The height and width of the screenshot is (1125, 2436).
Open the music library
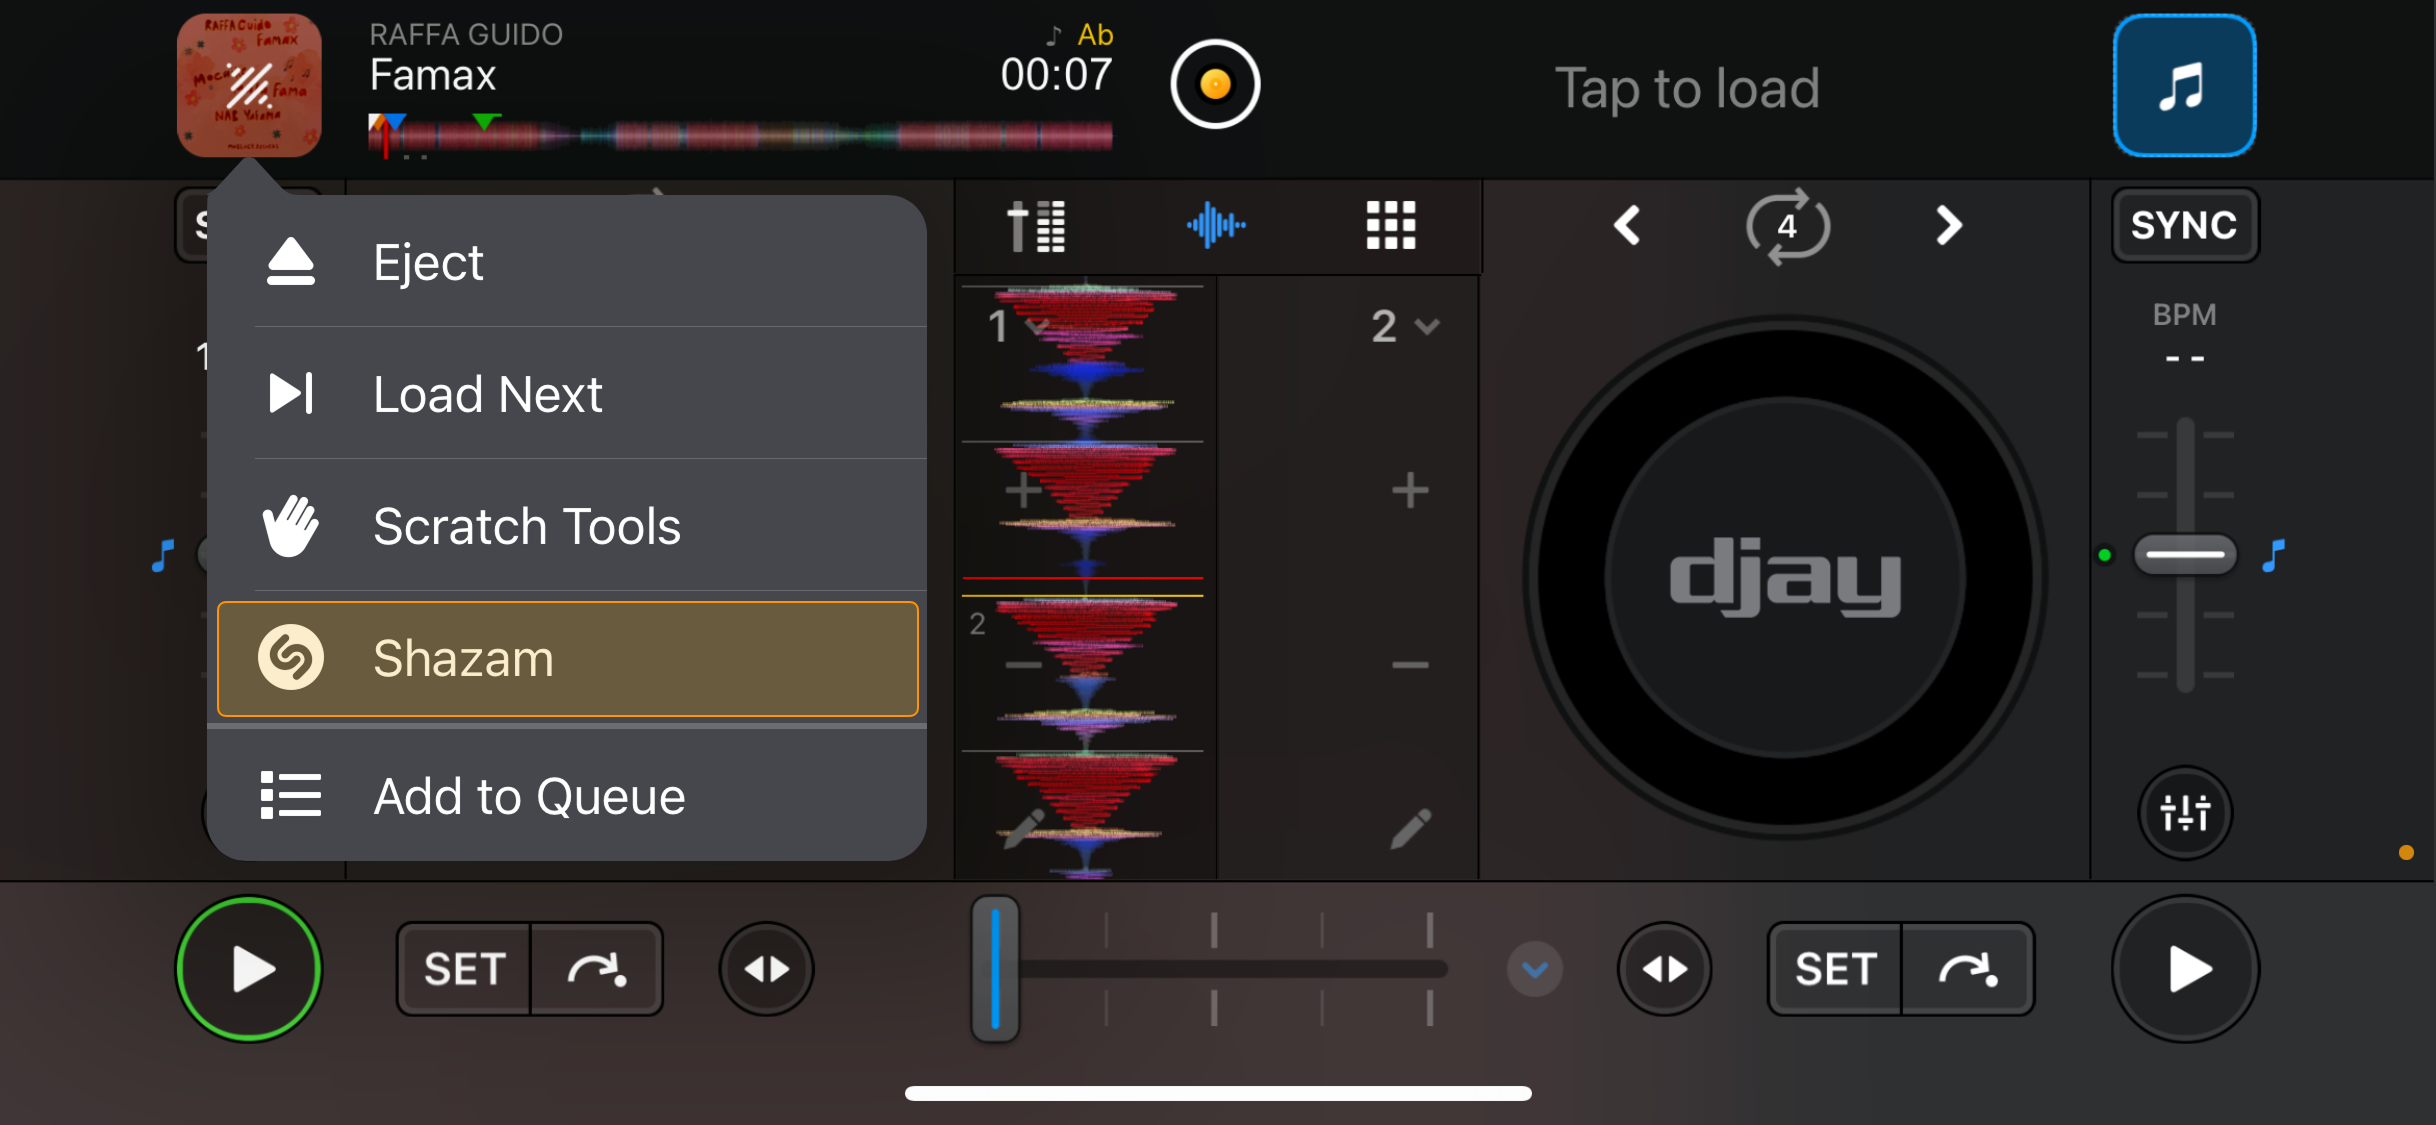pos(2184,85)
